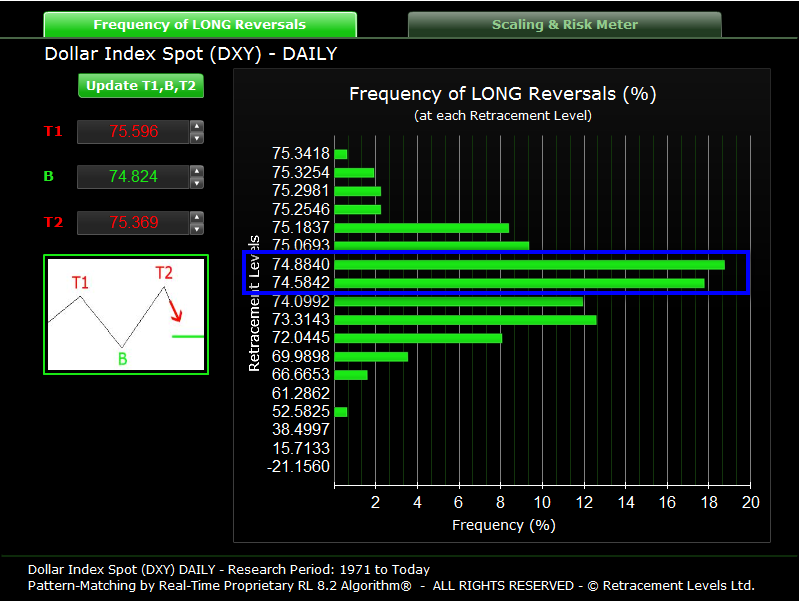Decrease T1 with the down arrow
The height and width of the screenshot is (601, 799).
(197, 138)
